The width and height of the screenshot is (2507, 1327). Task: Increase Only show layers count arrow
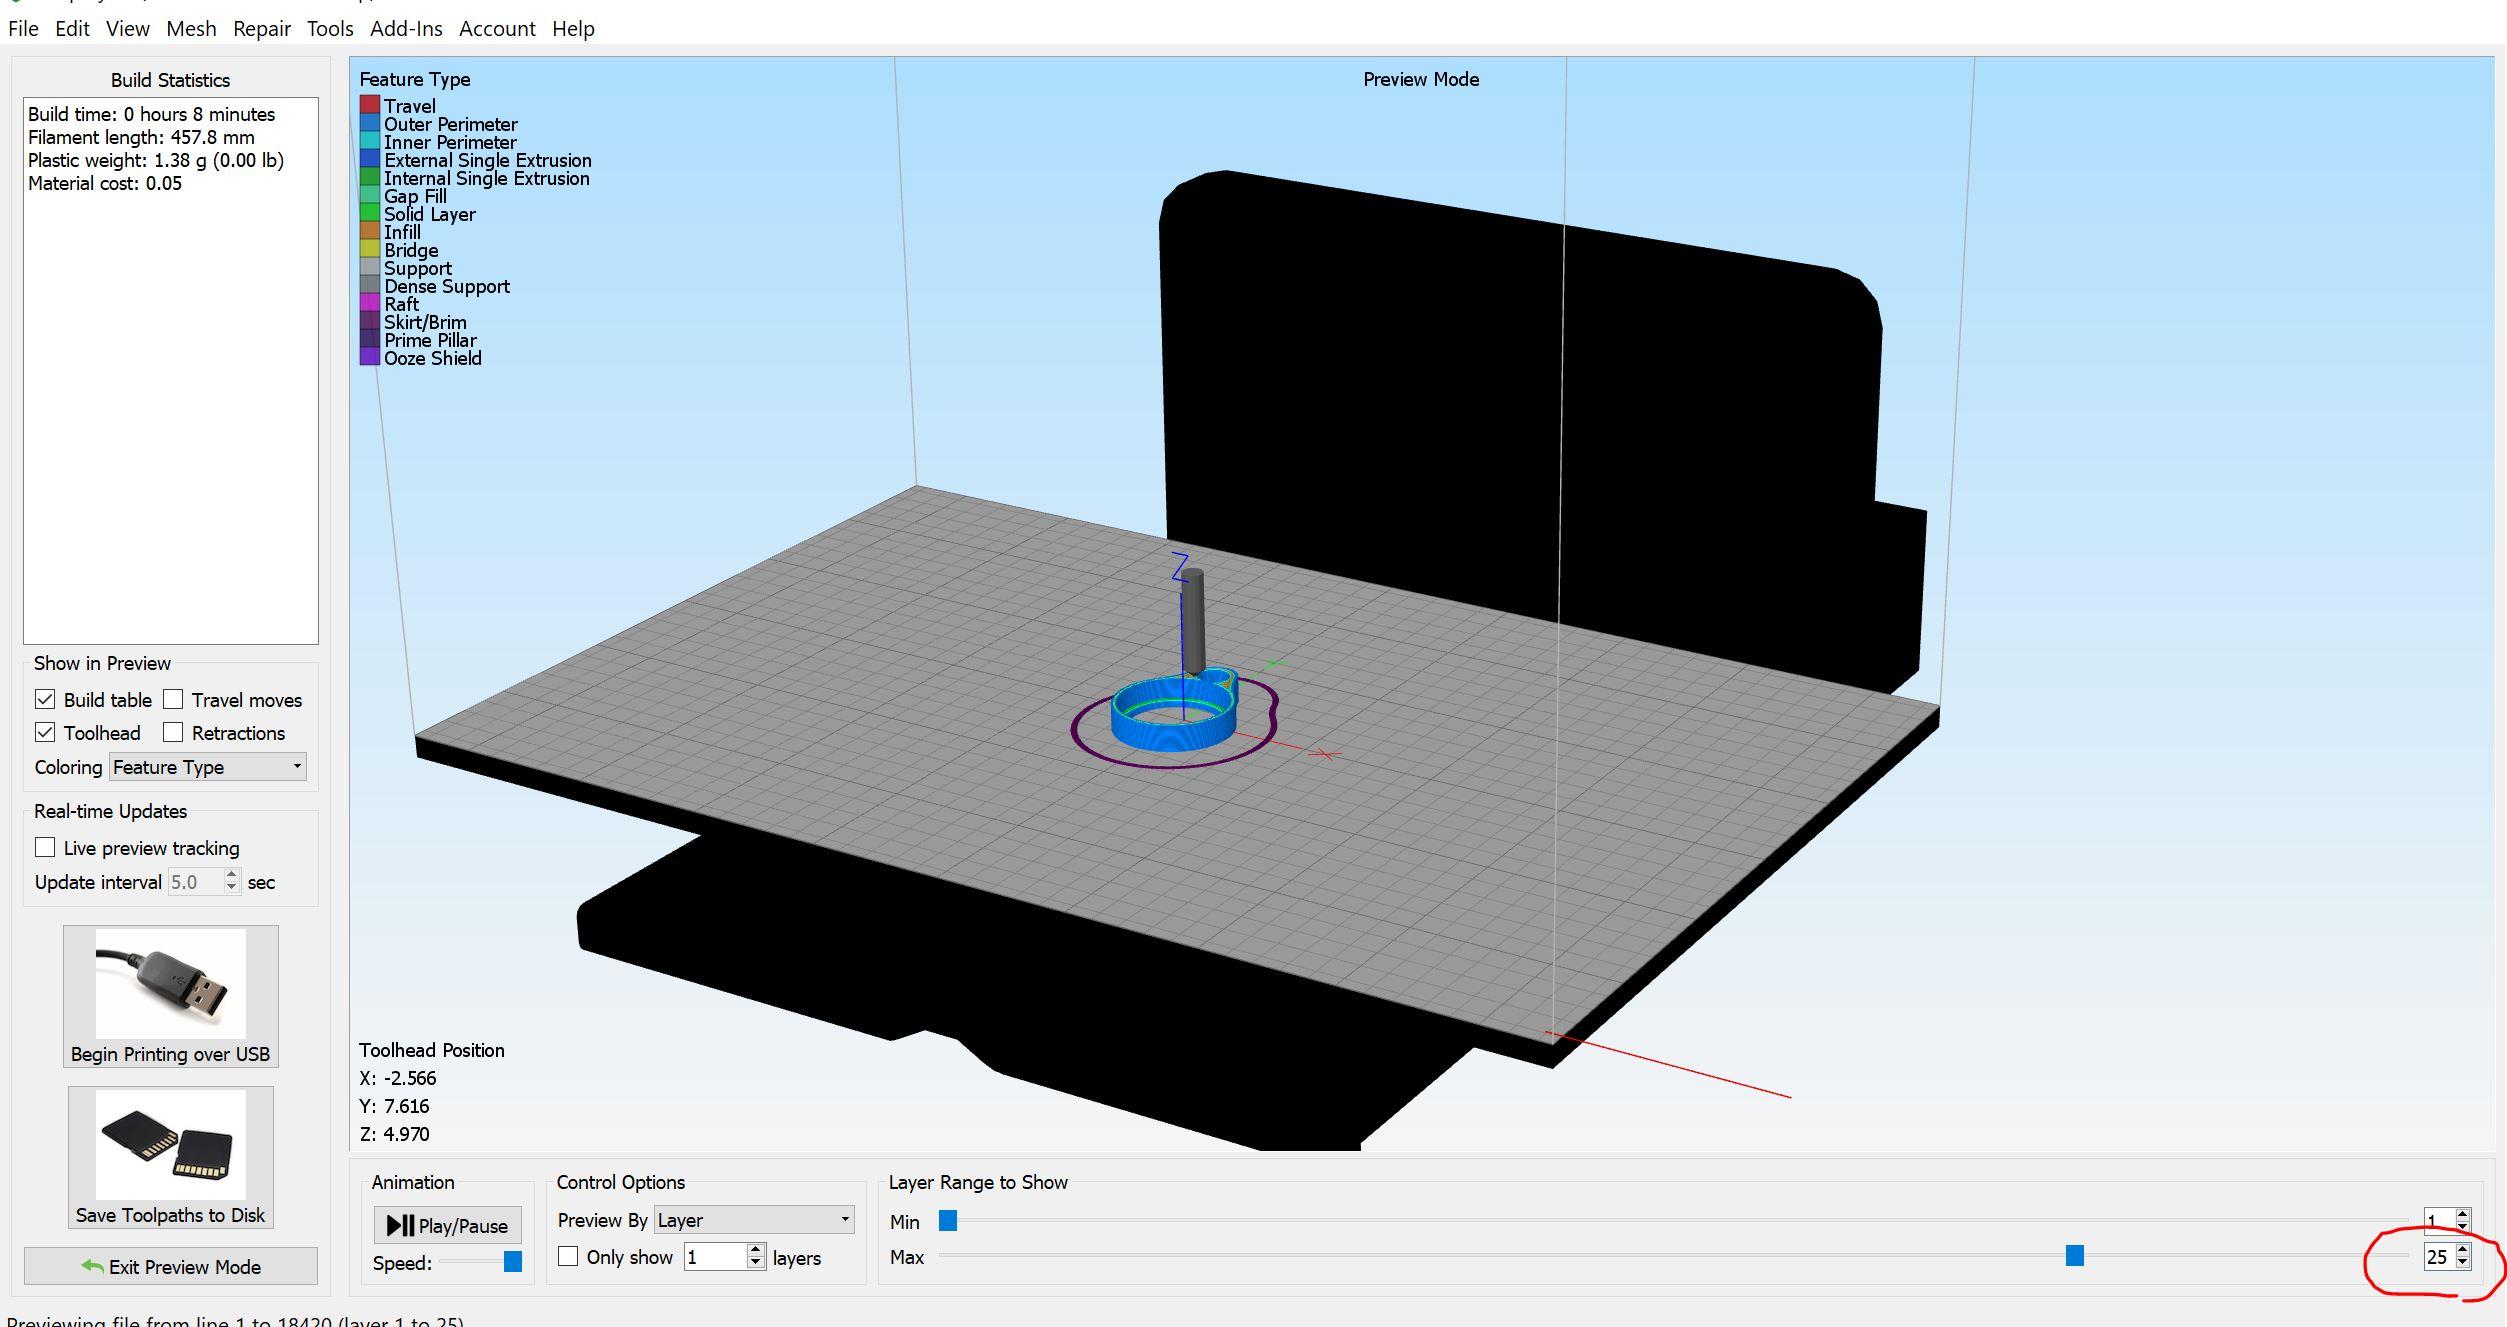(756, 1250)
